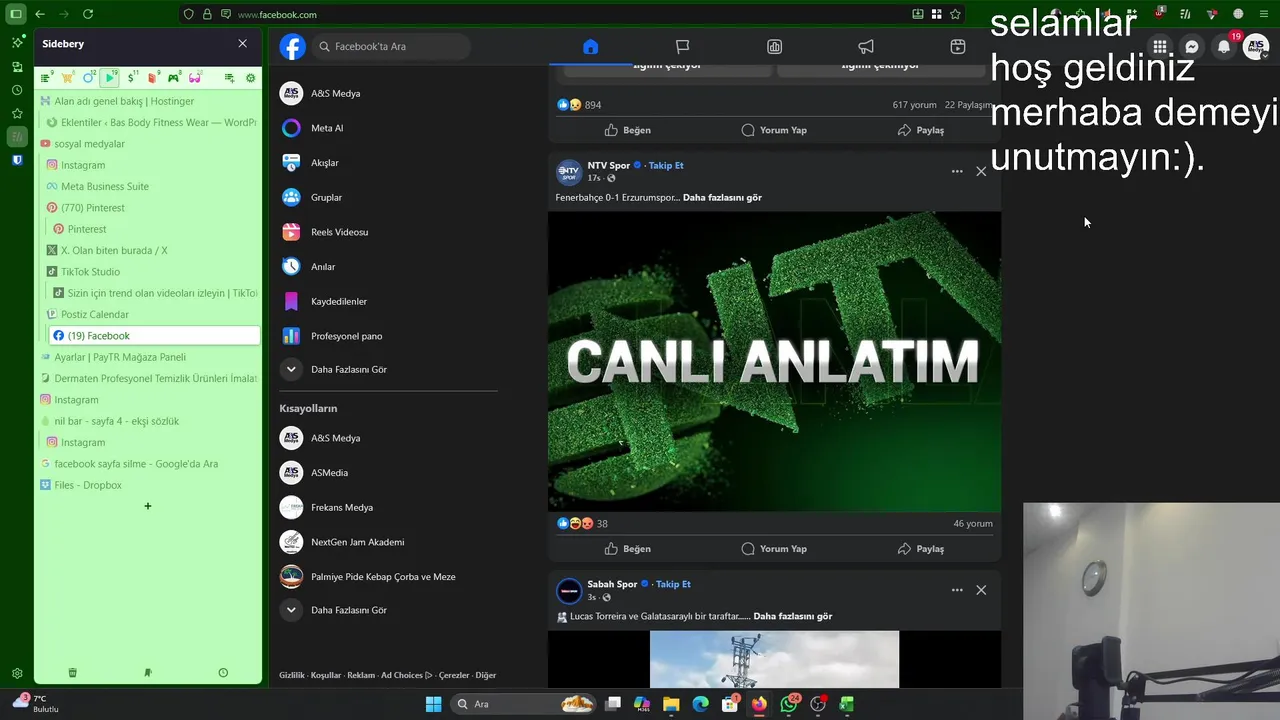Focus the Facebook'ta Ara search box
Screen dimensions: 1280x720
click(391, 46)
